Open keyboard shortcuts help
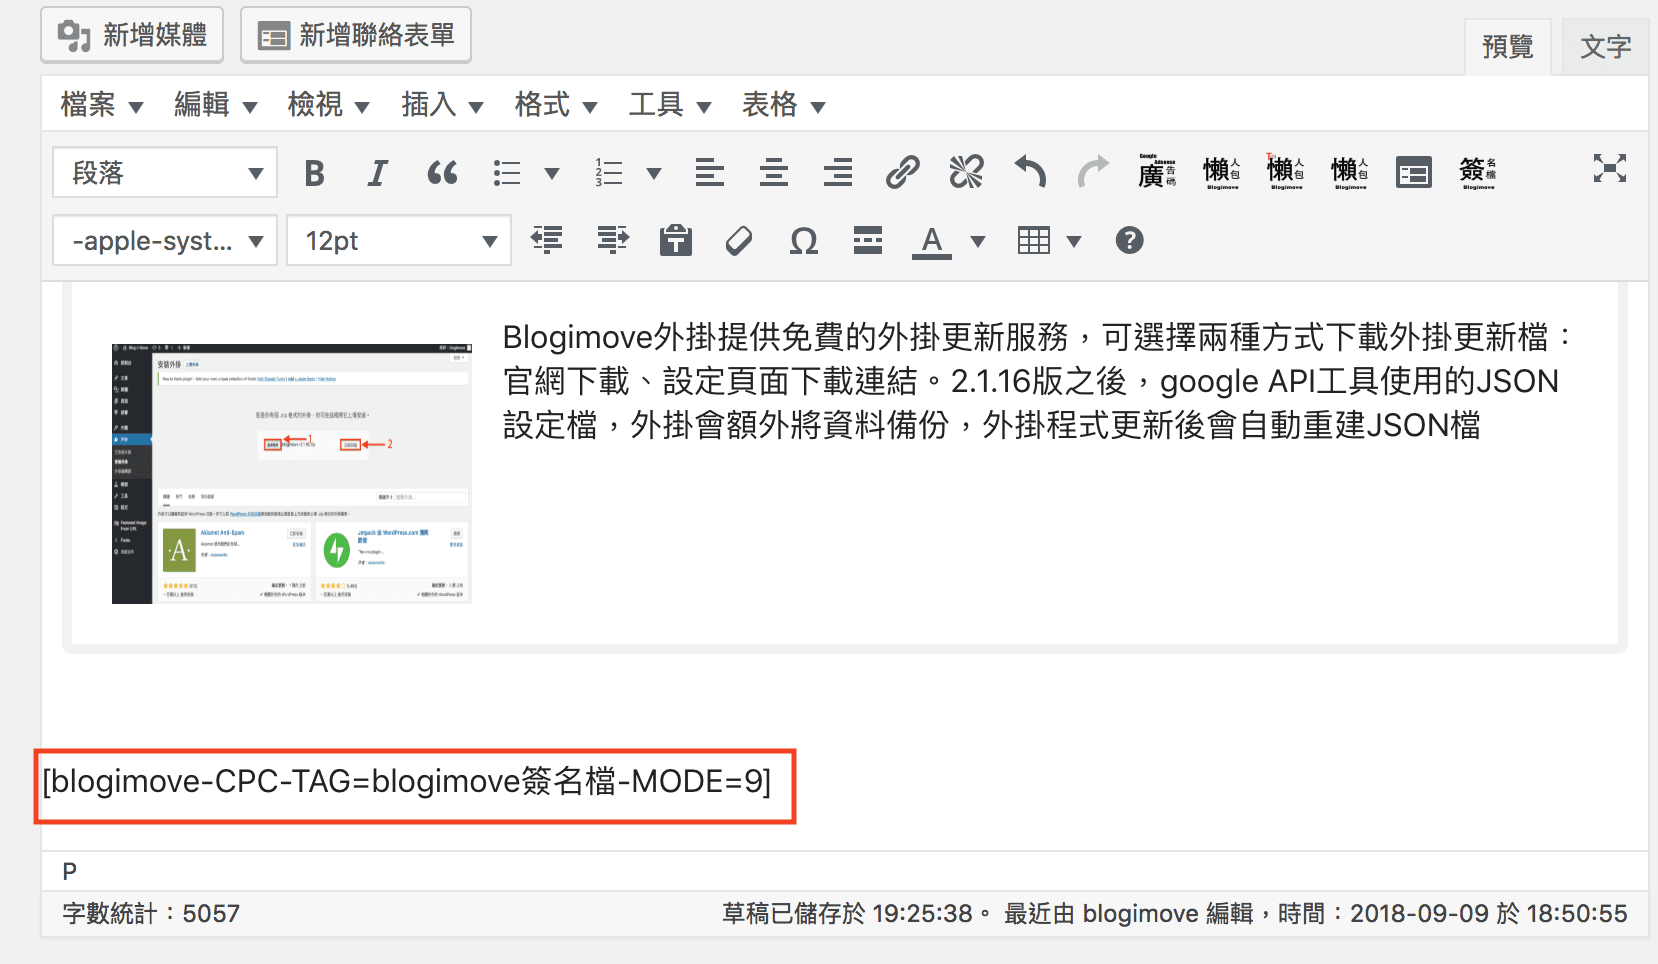Screen dimensions: 1658x964 1129,240
